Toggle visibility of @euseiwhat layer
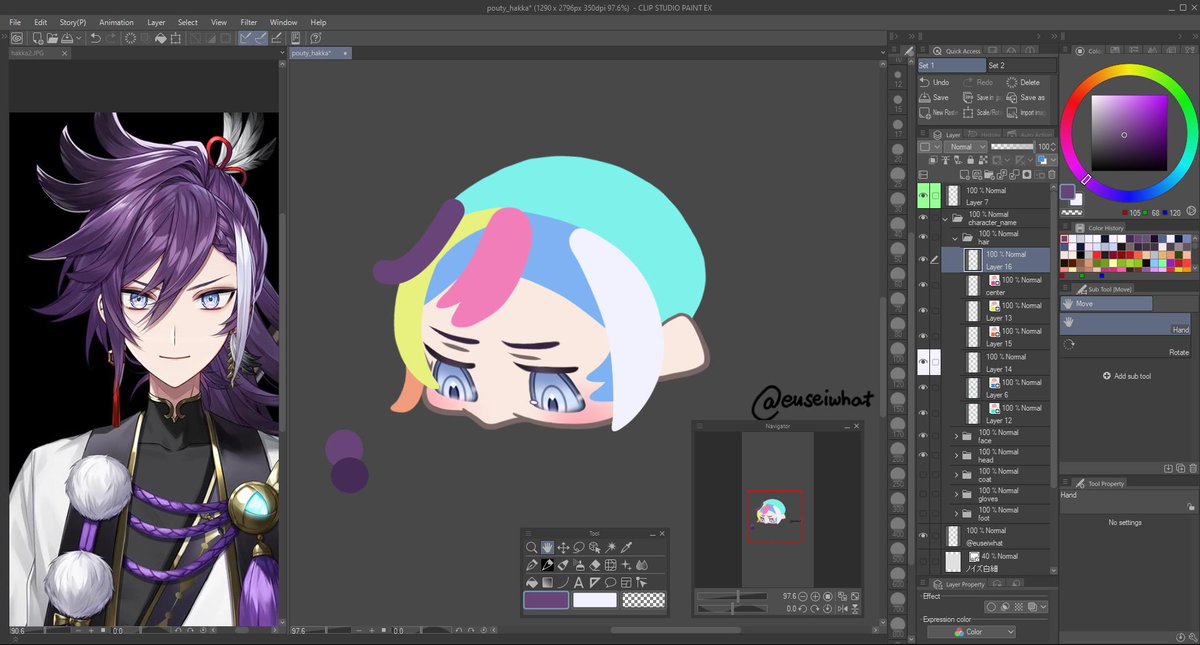The height and width of the screenshot is (645, 1200). tap(923, 536)
